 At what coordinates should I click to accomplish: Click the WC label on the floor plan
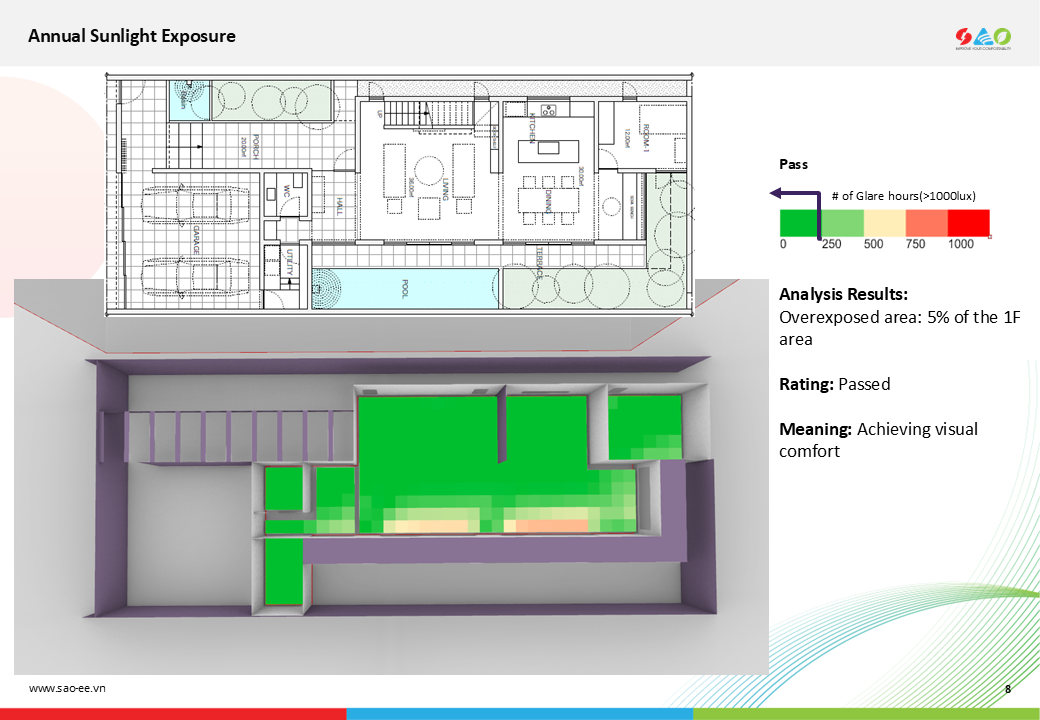click(x=287, y=191)
